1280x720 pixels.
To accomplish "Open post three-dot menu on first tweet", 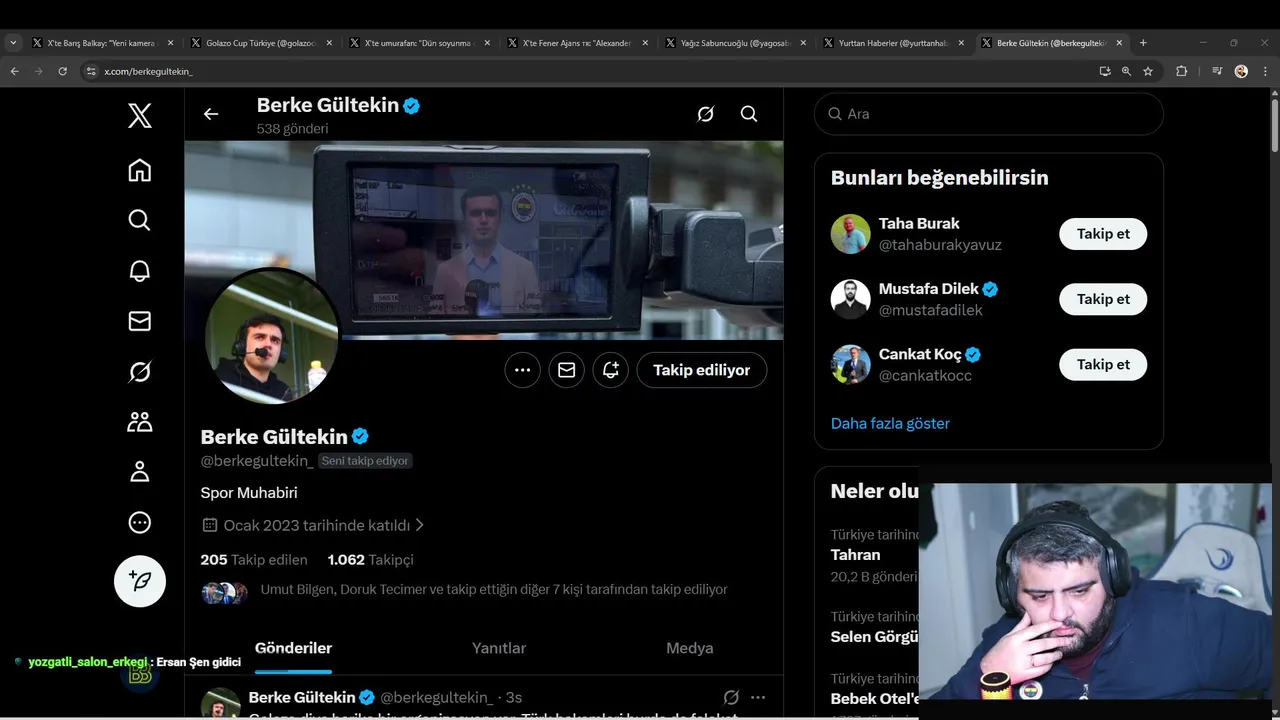I will pyautogui.click(x=758, y=697).
